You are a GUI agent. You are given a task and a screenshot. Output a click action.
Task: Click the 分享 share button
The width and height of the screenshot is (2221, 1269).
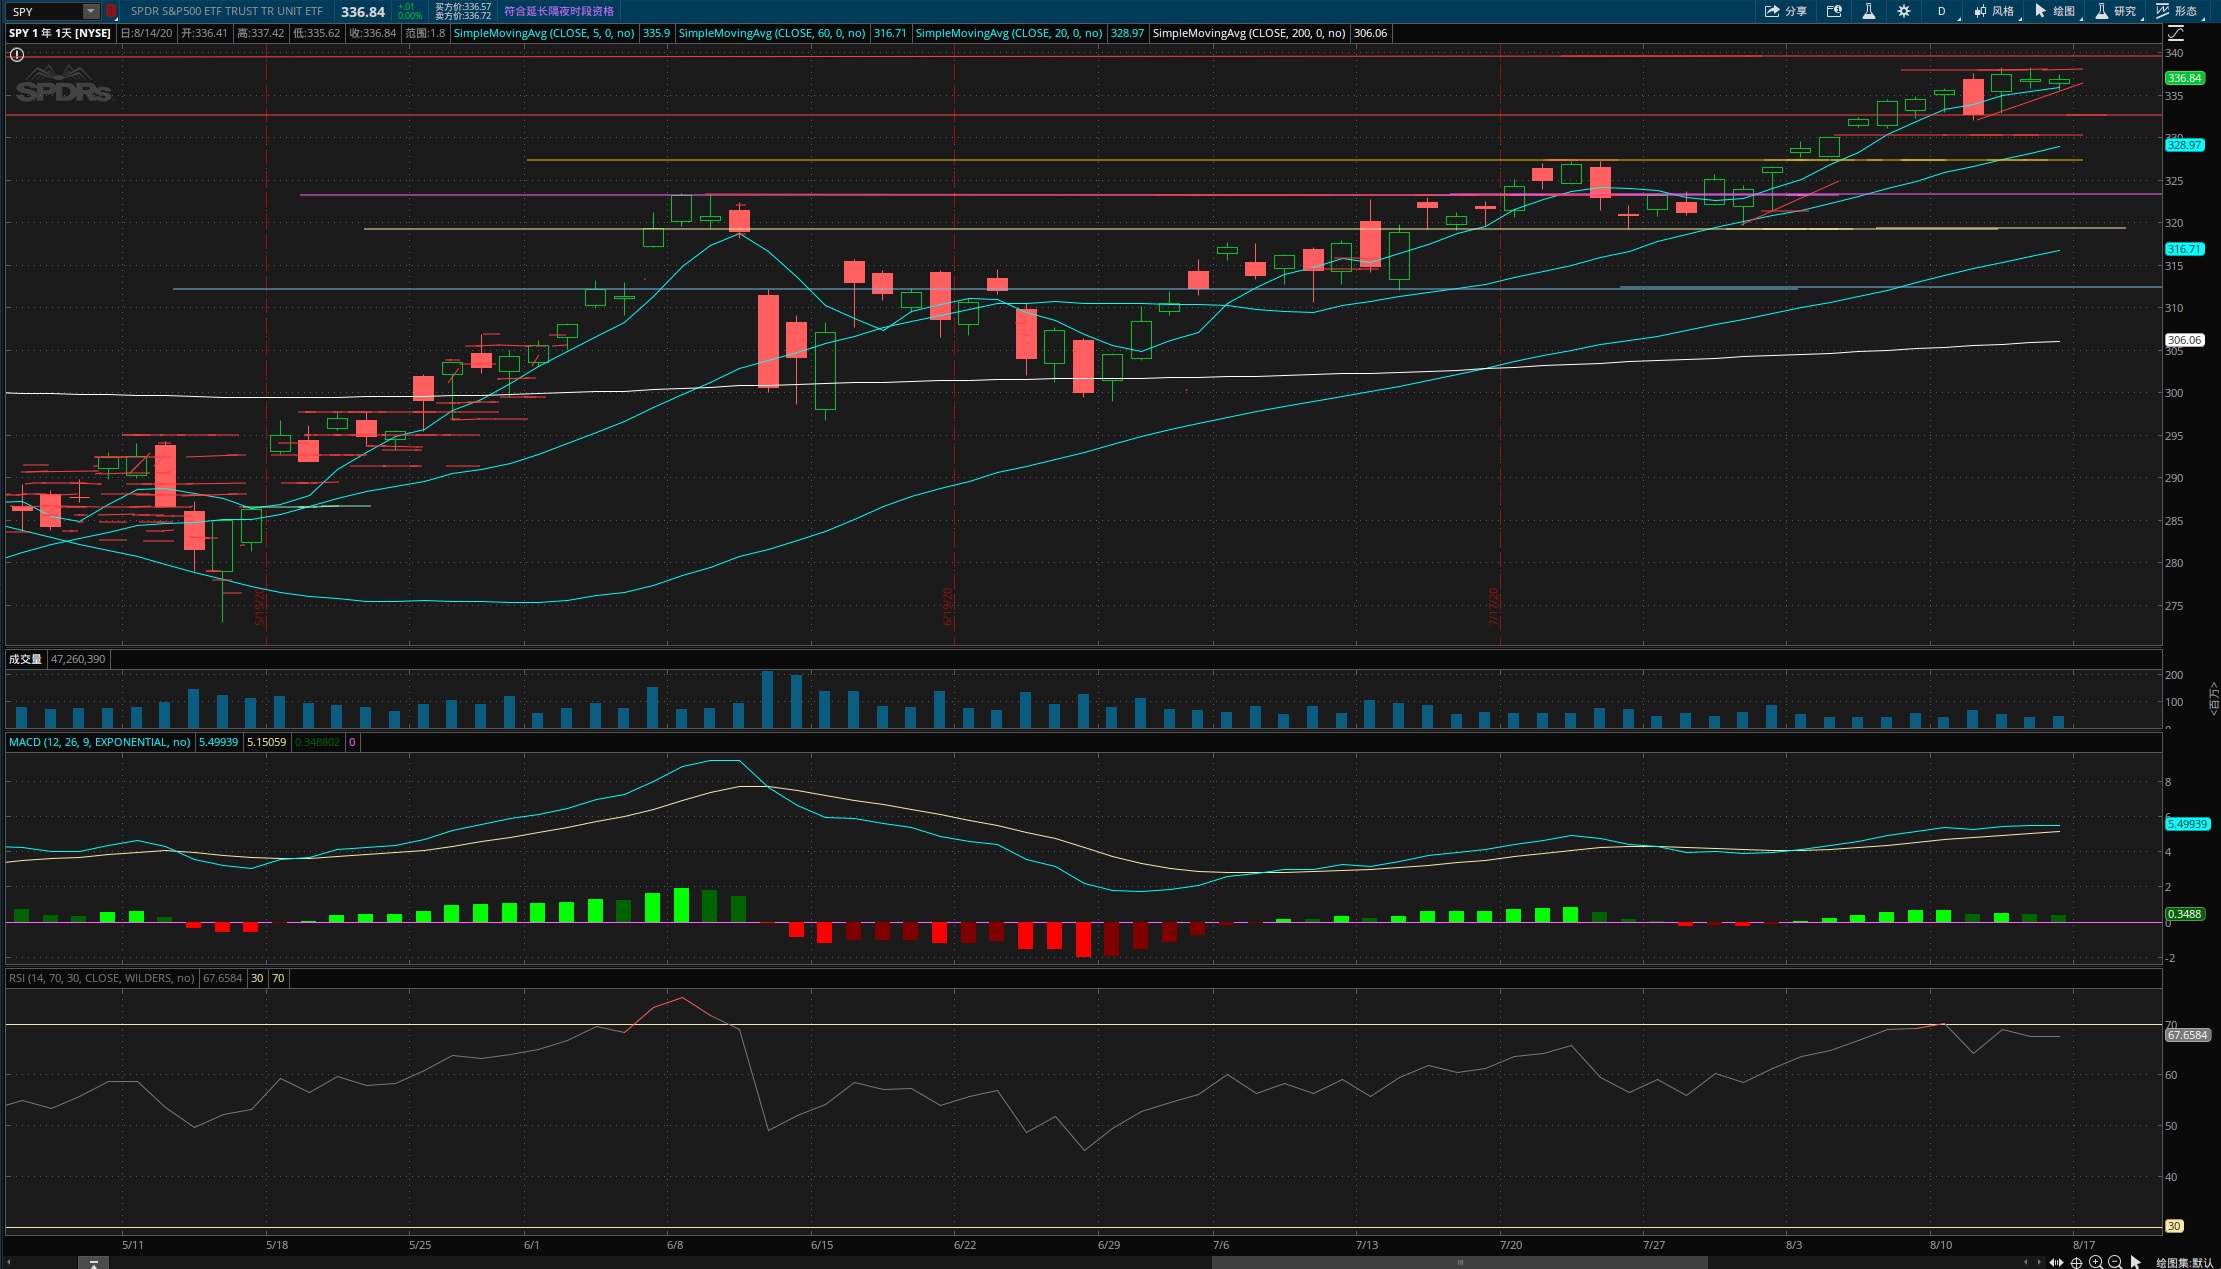(x=1785, y=11)
